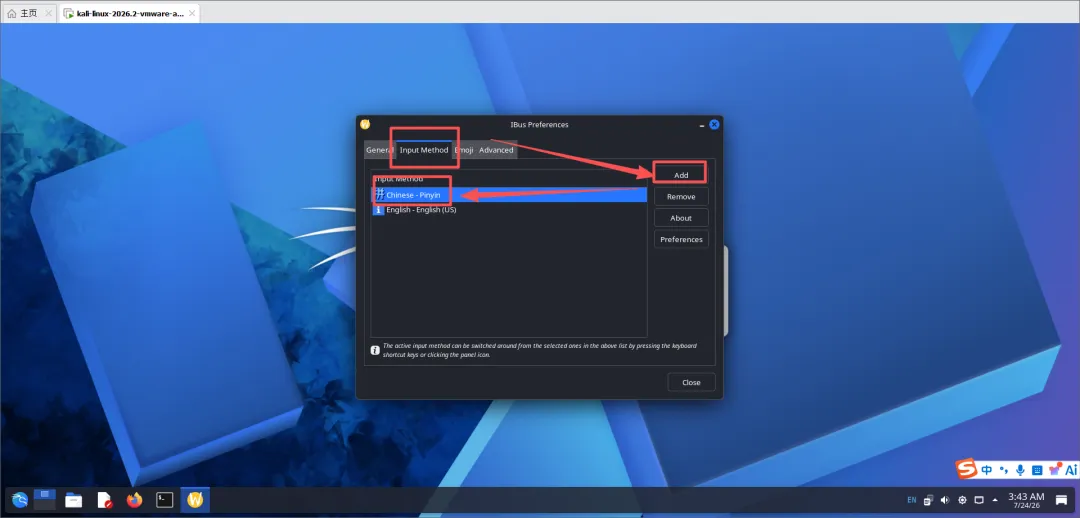Screen dimensions: 1080x518
Task: Open the terminal emulator from the taskbar
Action: point(165,500)
